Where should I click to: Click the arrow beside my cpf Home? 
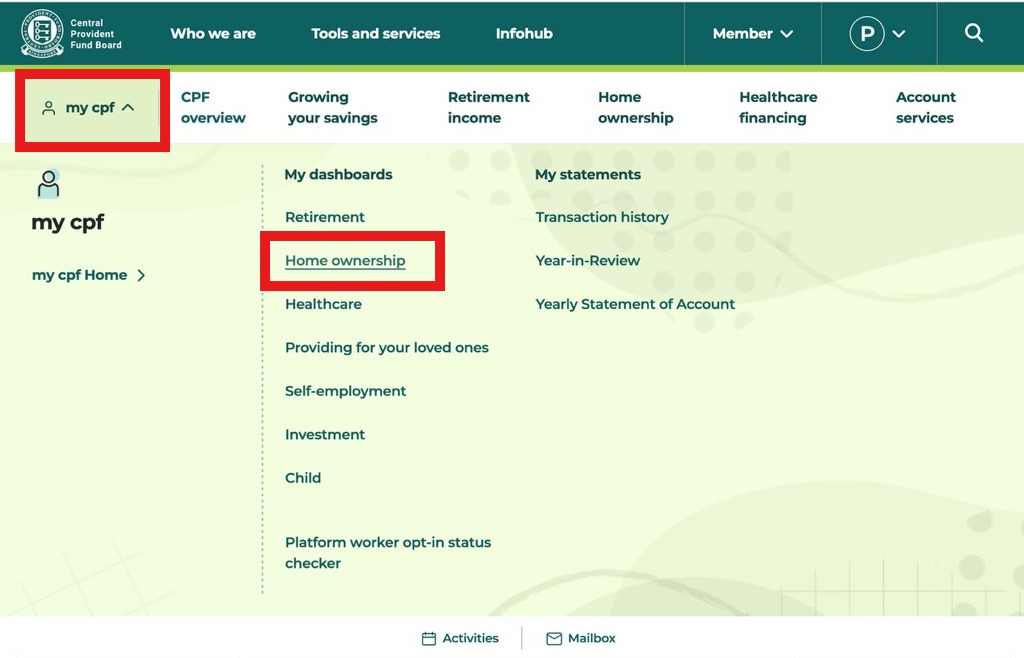point(141,275)
